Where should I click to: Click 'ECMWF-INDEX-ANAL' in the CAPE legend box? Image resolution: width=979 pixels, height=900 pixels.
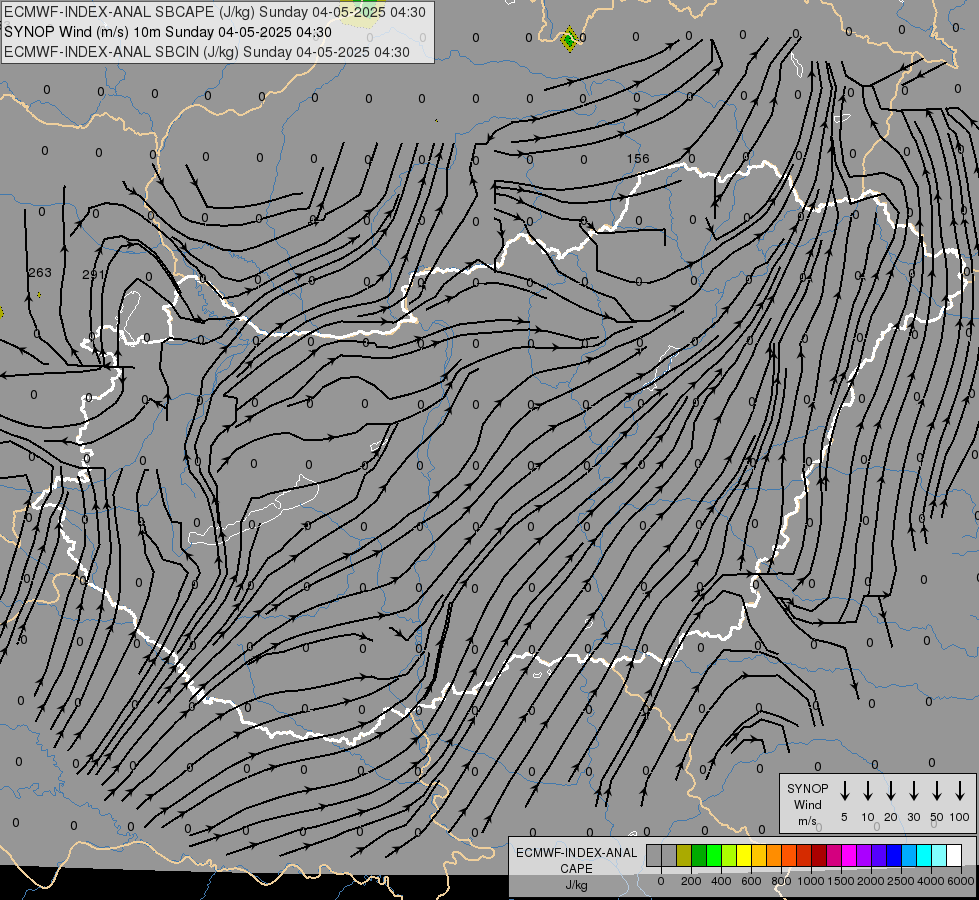pos(576,853)
